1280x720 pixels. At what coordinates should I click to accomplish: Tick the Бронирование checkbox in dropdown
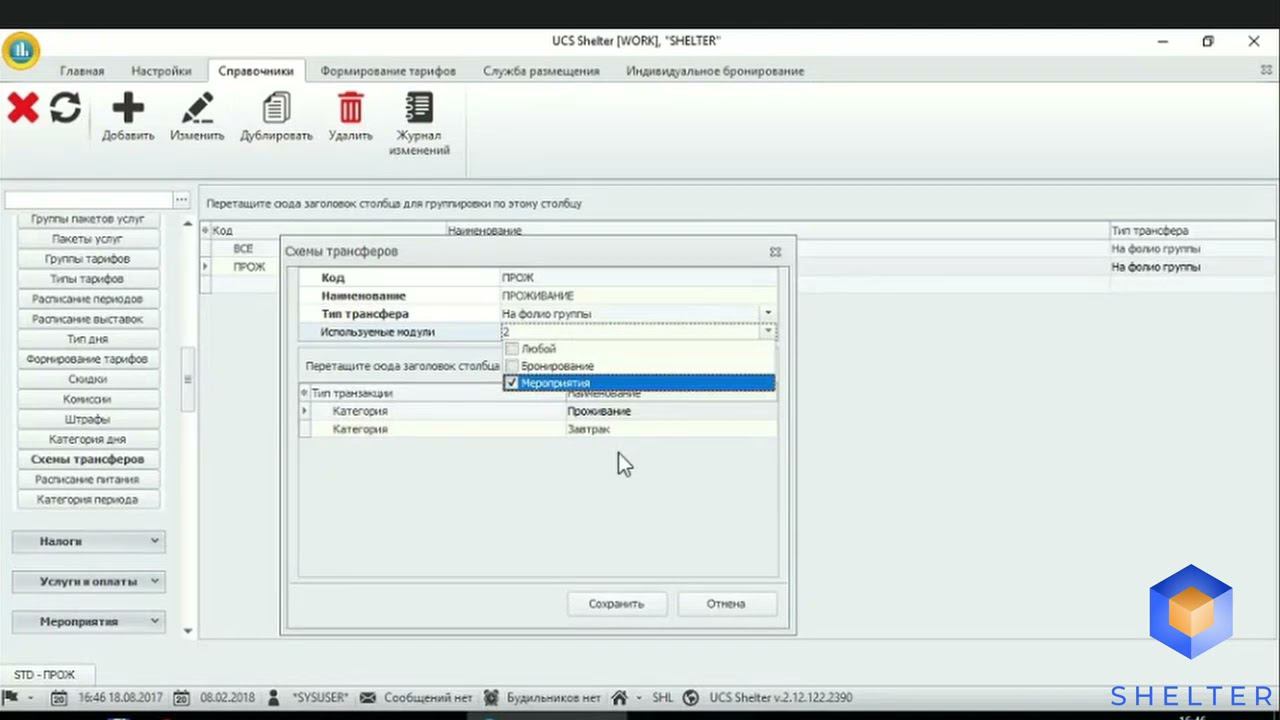pos(512,366)
